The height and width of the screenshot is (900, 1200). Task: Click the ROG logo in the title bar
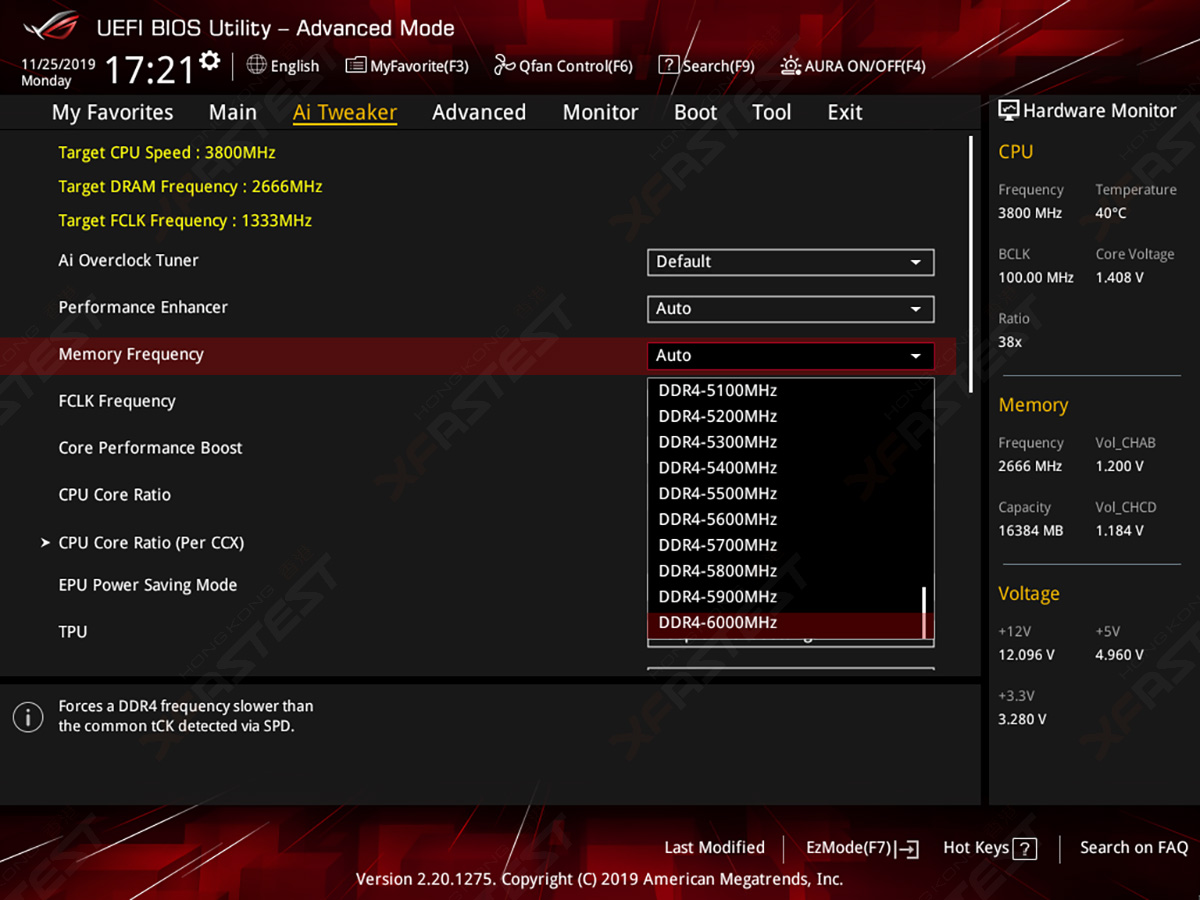pos(50,27)
